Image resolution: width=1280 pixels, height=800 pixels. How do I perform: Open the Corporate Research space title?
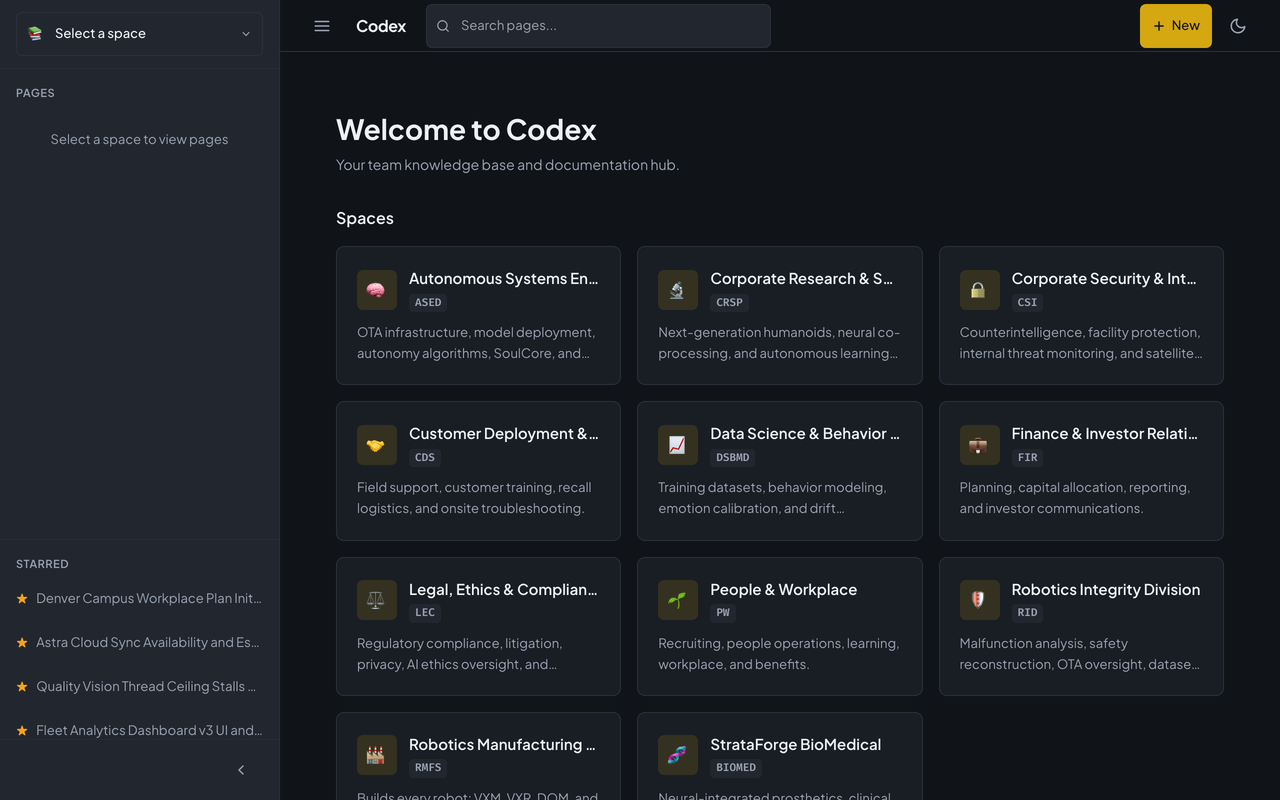pos(802,279)
